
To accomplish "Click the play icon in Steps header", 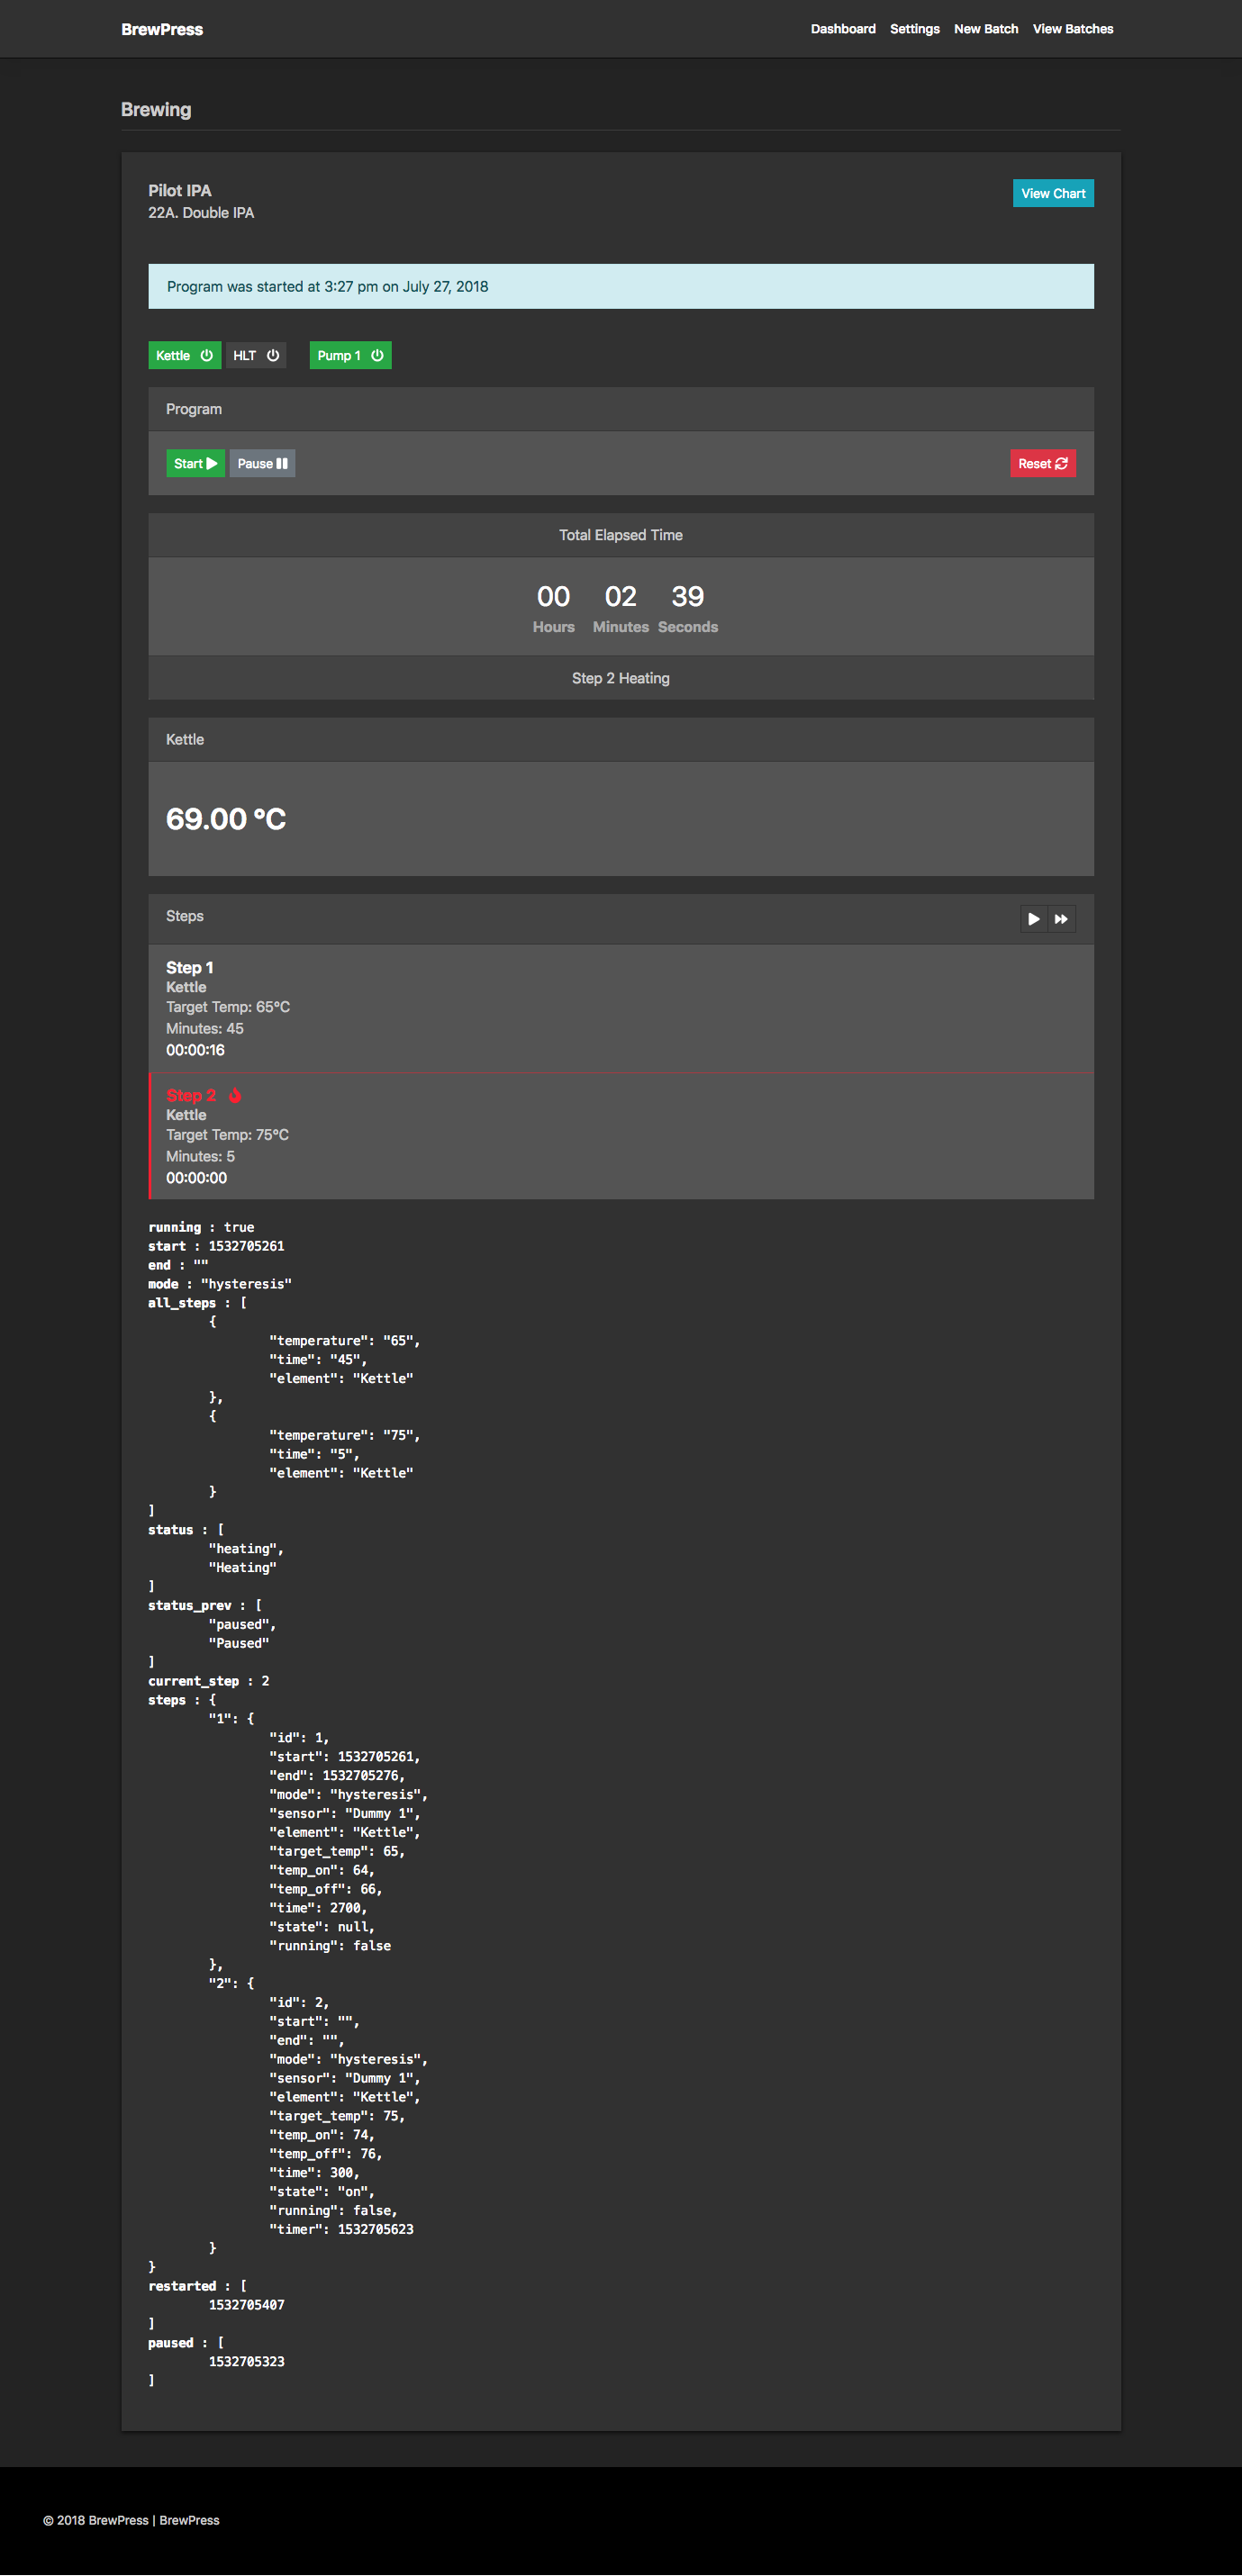I will (x=1034, y=919).
